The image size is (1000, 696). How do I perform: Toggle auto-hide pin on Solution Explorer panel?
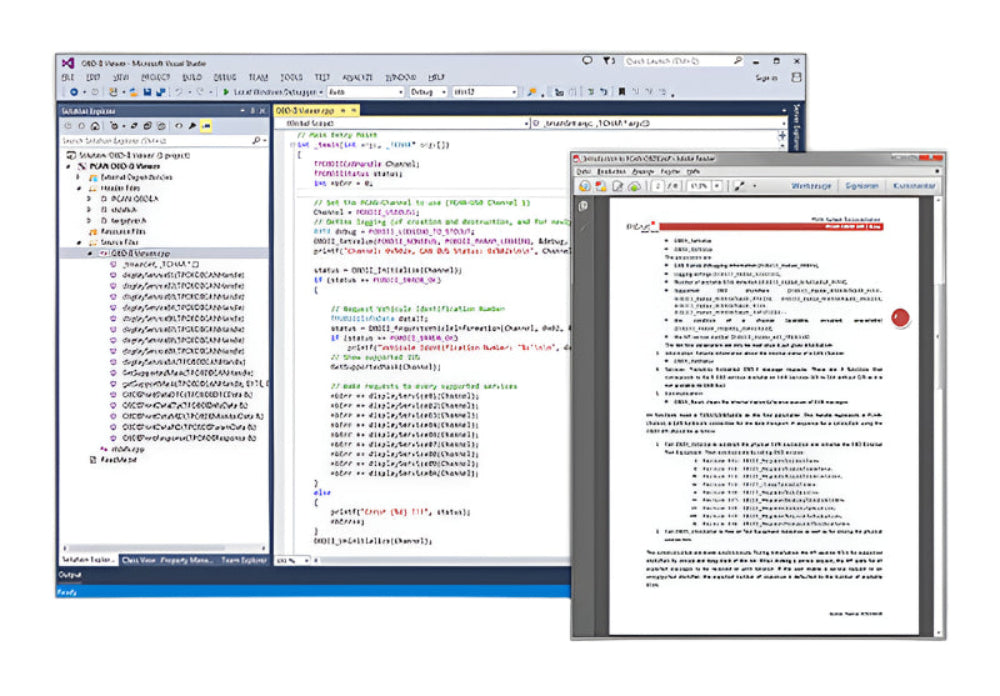[x=251, y=110]
